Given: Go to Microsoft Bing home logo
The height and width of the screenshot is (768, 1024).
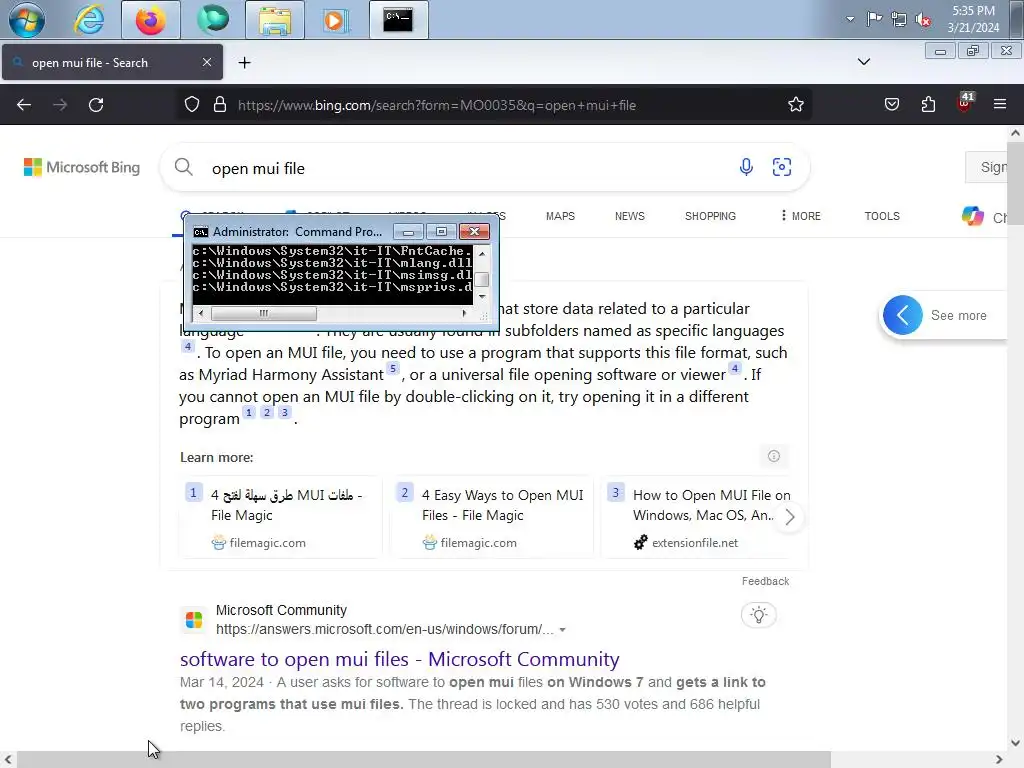Looking at the screenshot, I should point(82,167).
